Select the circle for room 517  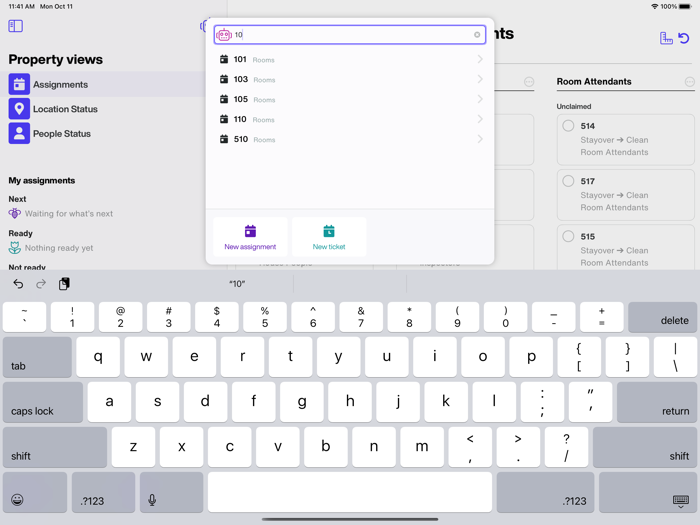[568, 181]
